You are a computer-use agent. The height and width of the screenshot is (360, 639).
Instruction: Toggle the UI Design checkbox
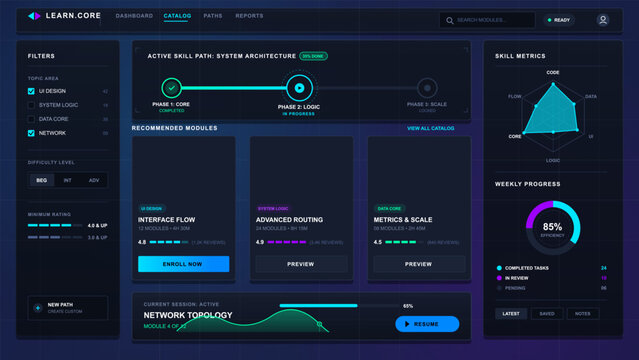point(31,91)
